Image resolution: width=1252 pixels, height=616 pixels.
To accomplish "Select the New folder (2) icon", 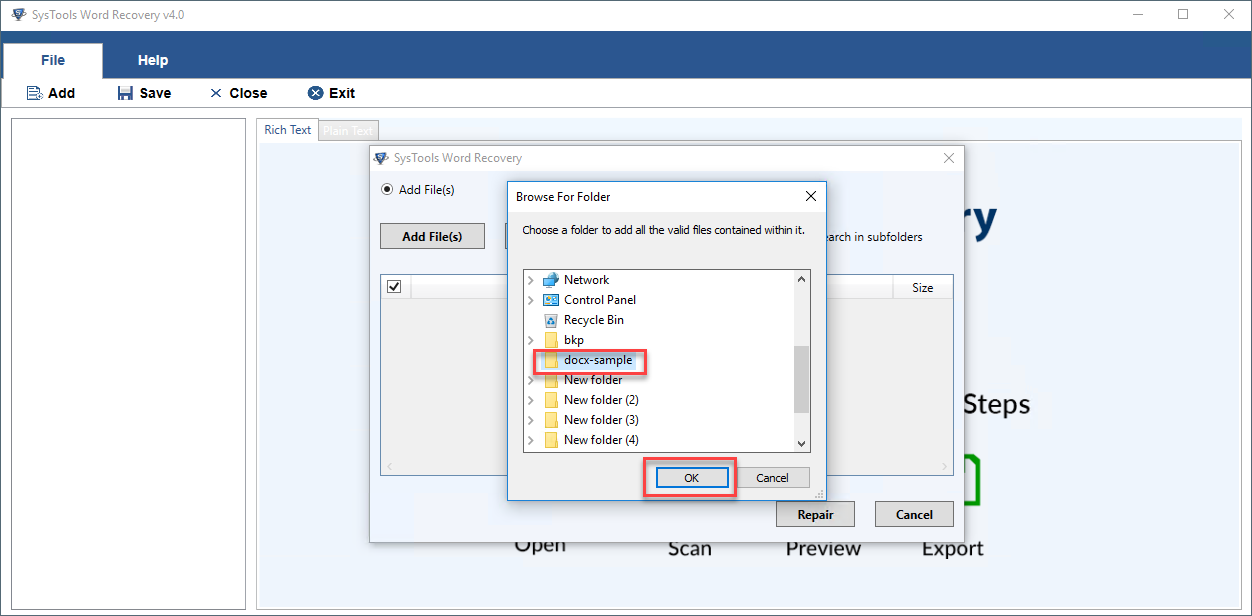I will click(551, 400).
